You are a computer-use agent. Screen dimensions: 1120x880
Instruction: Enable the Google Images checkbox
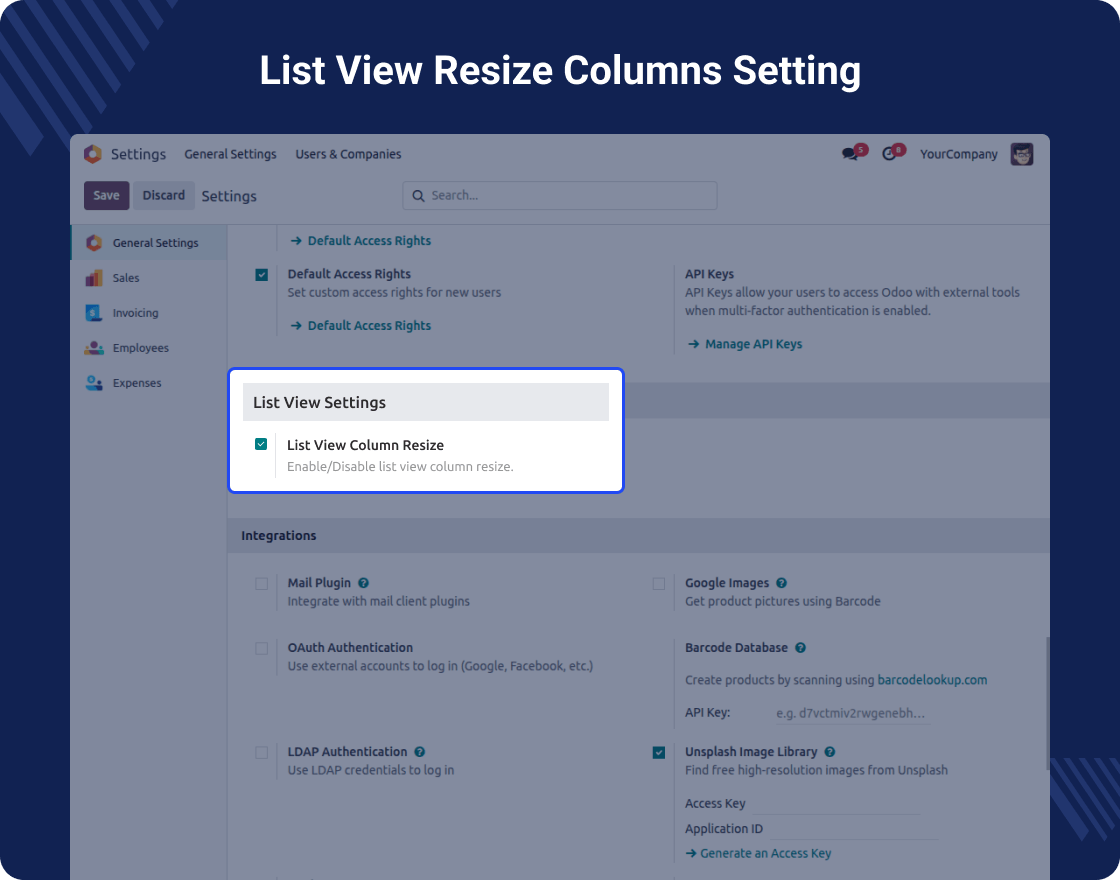tap(659, 584)
